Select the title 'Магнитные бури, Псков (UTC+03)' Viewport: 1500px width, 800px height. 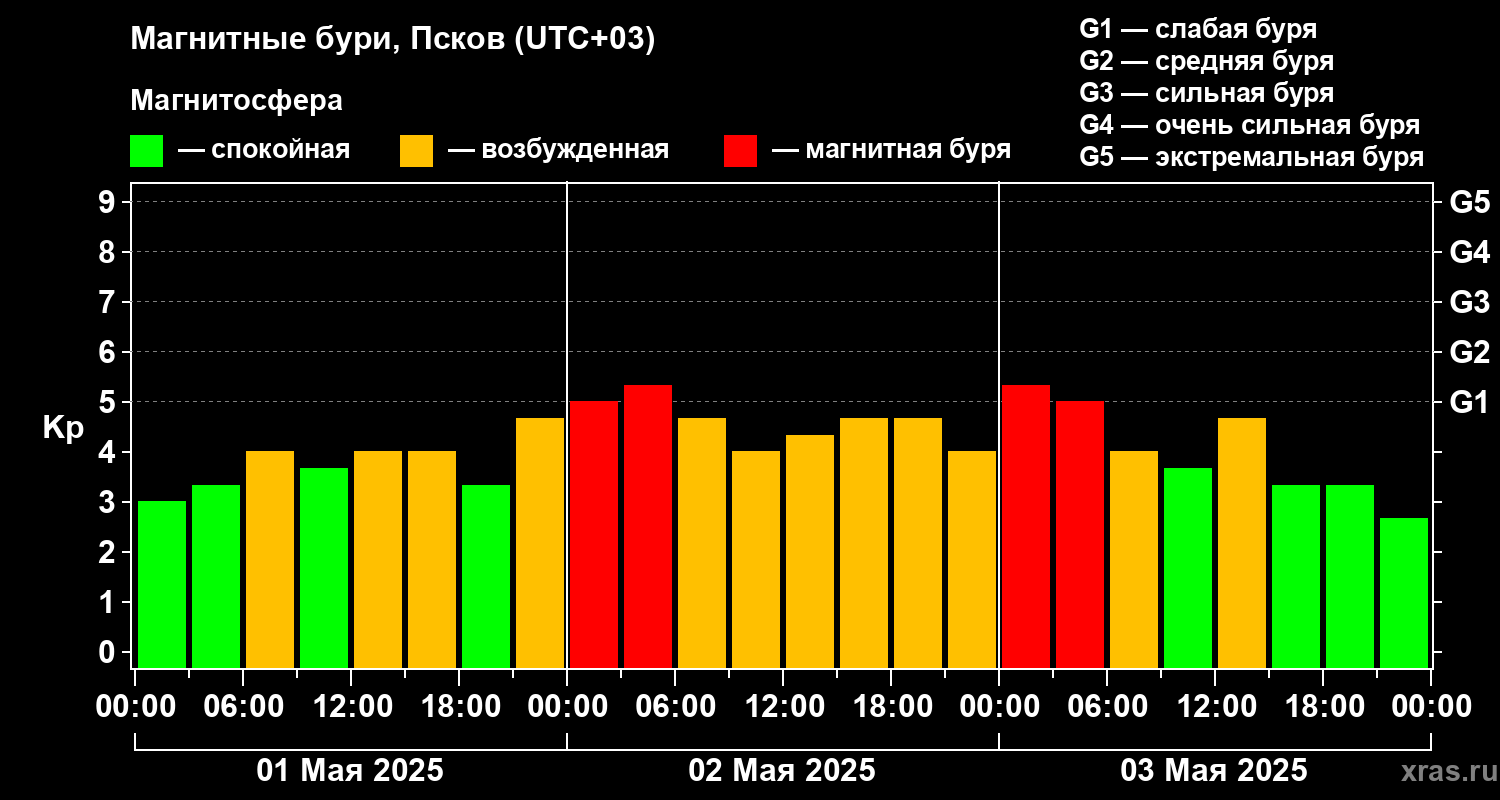393,40
